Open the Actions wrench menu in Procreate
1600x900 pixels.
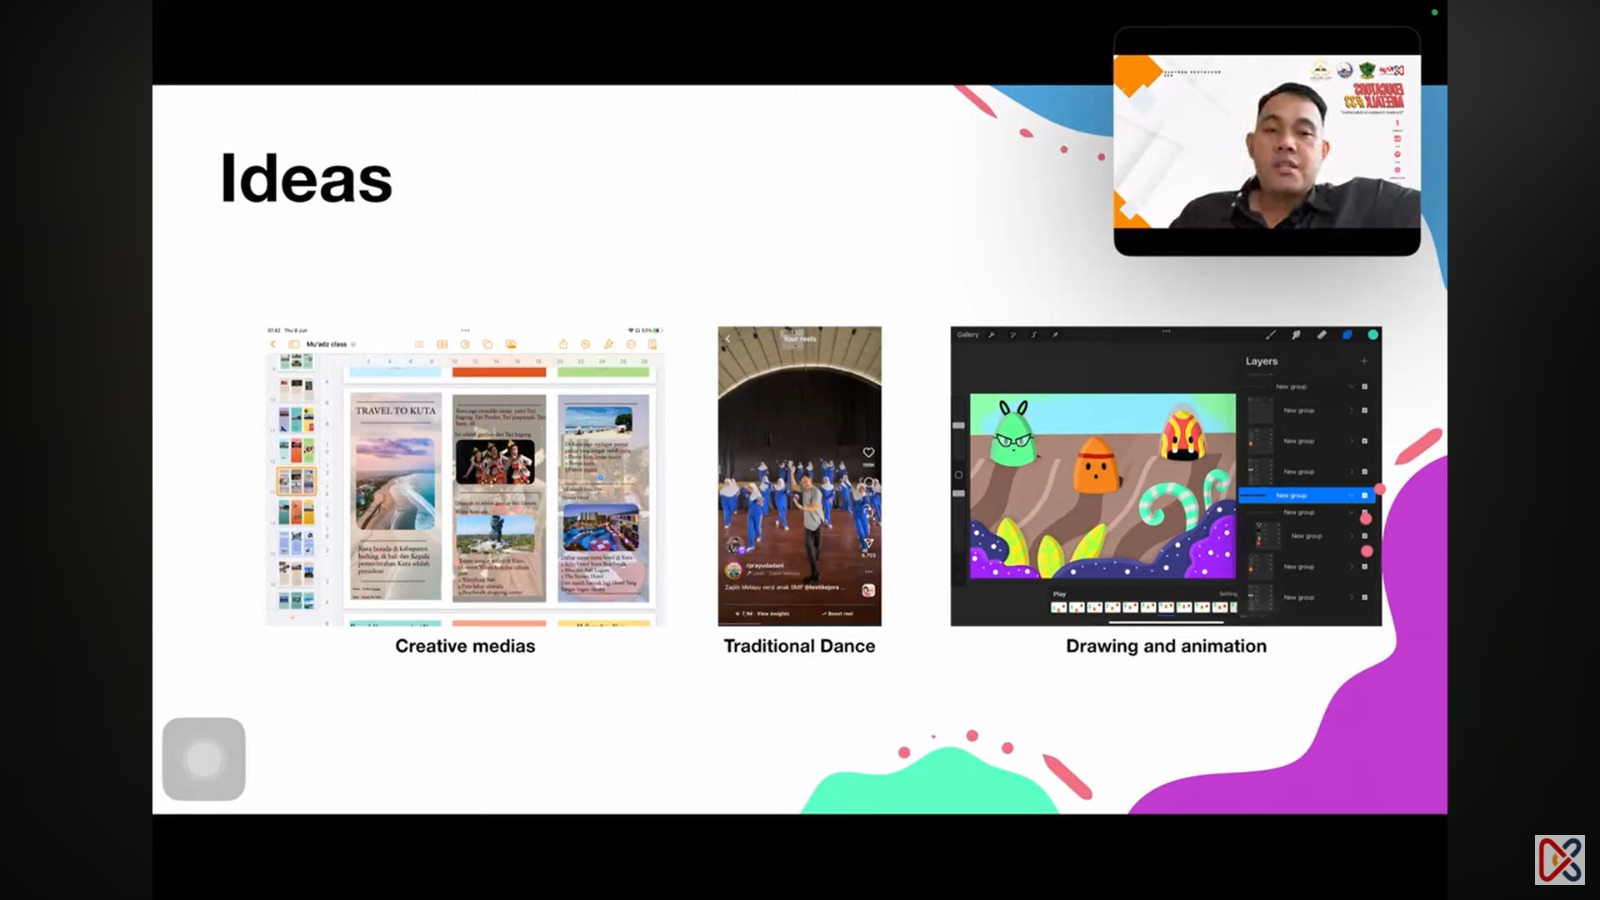[x=992, y=335]
